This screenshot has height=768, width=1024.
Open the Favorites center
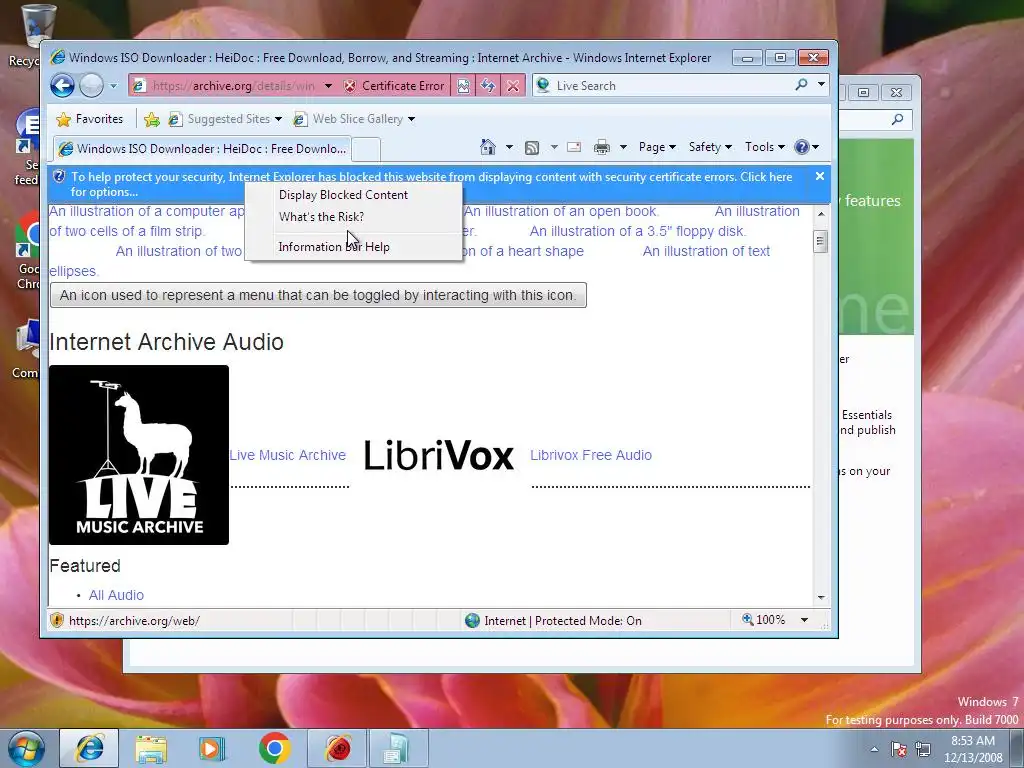pyautogui.click(x=90, y=119)
